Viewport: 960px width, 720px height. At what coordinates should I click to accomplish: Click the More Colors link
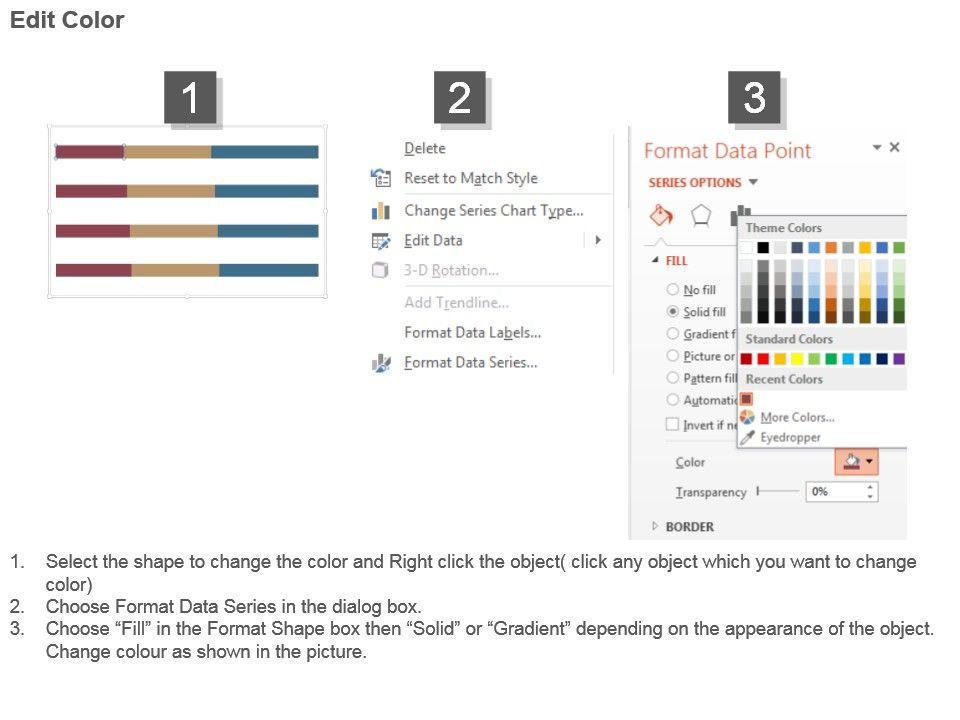tap(797, 417)
